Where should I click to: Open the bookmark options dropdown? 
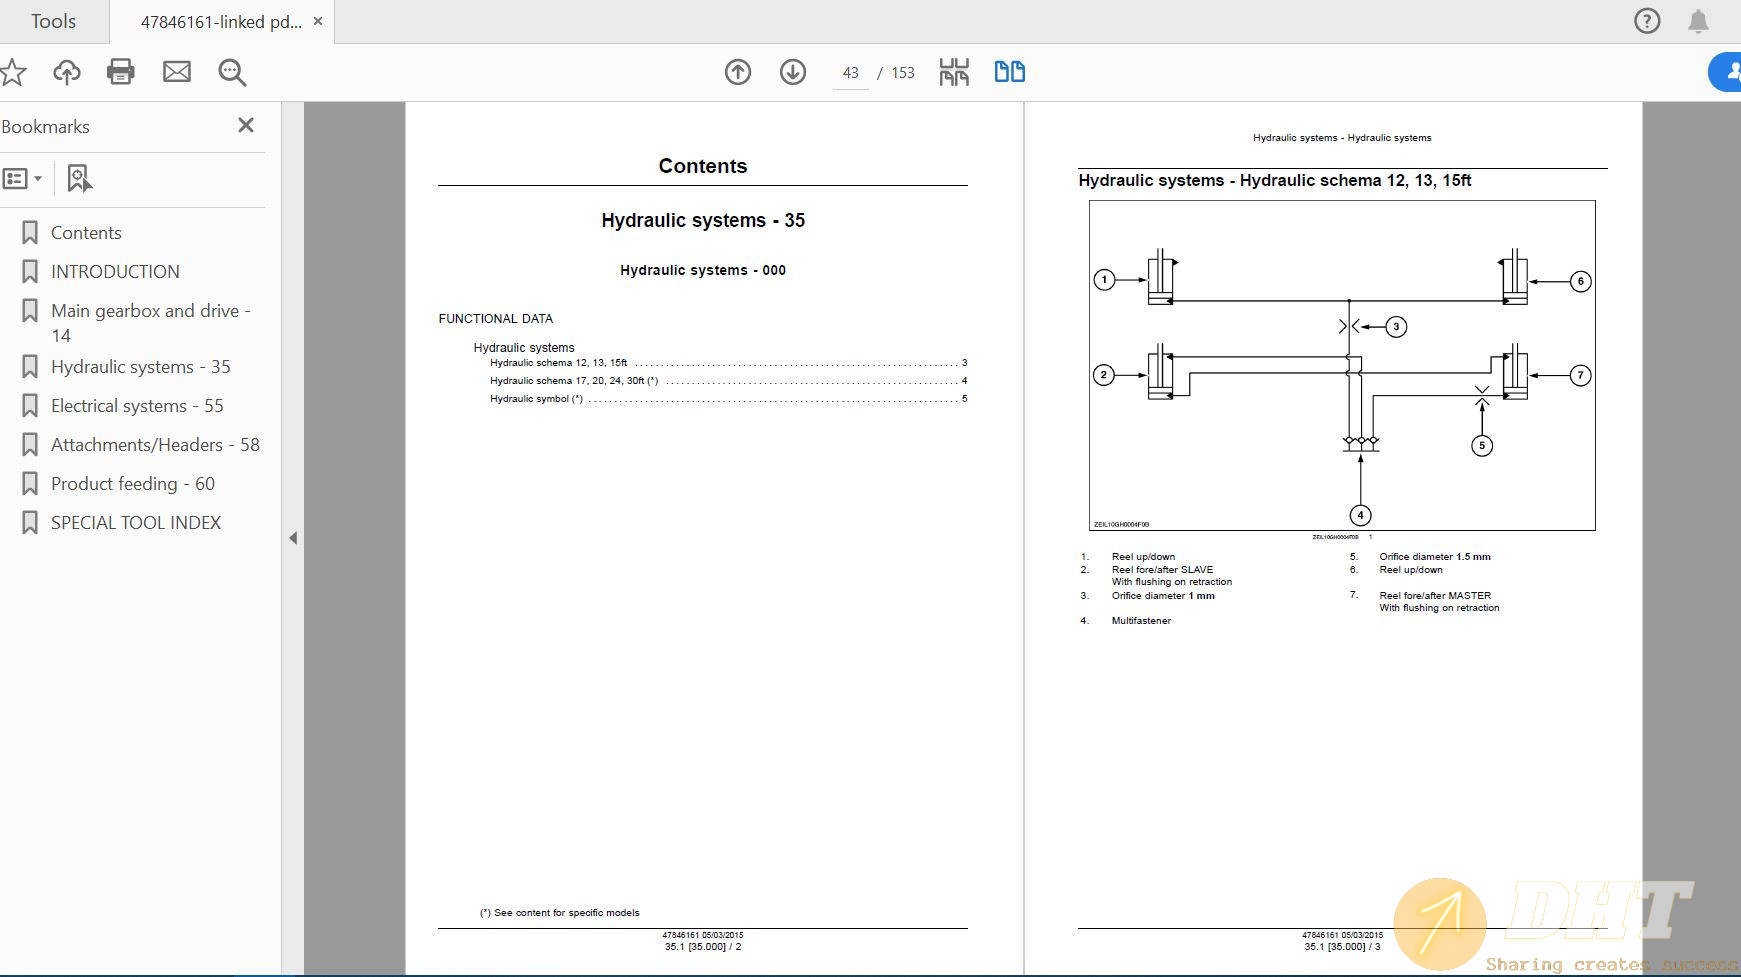[22, 179]
